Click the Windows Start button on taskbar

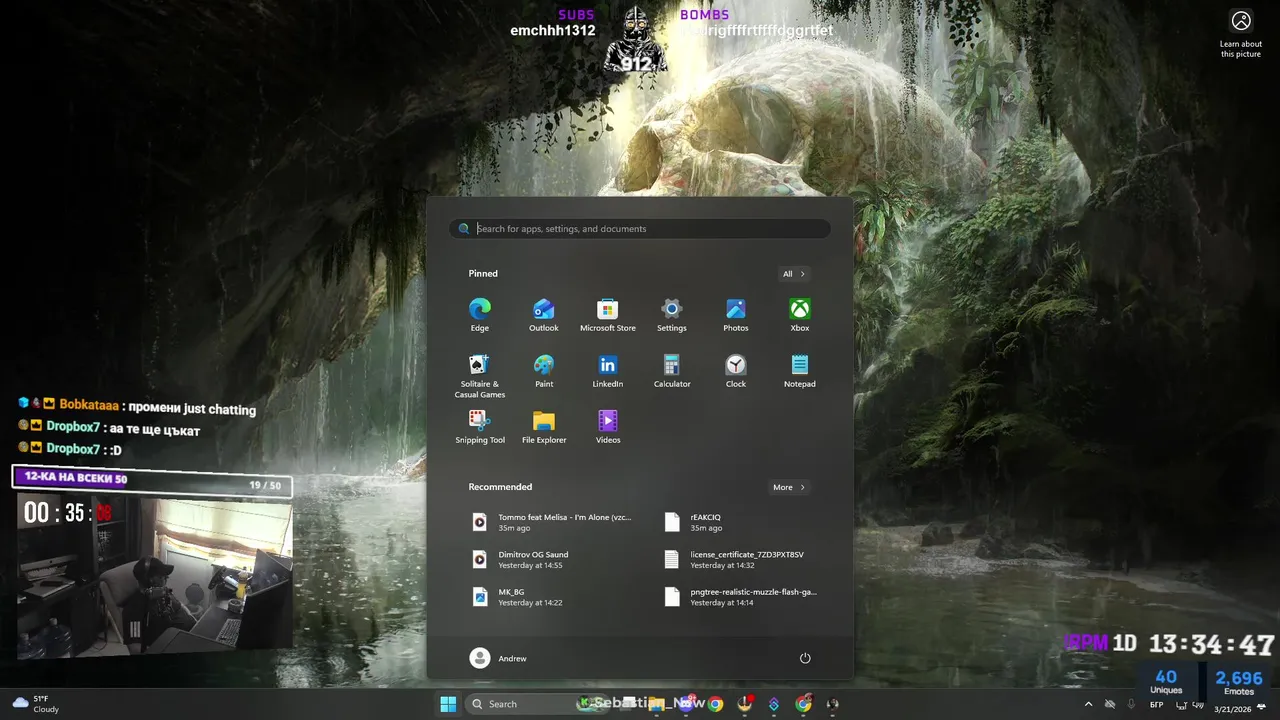pyautogui.click(x=448, y=704)
